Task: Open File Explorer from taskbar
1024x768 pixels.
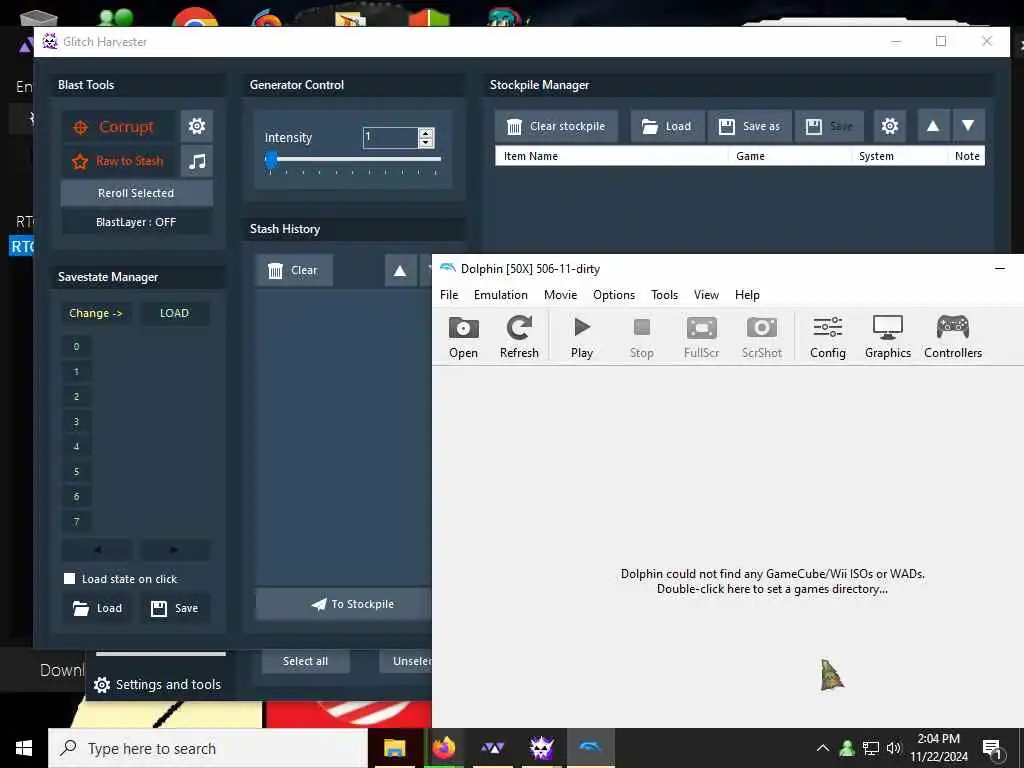Action: 394,748
